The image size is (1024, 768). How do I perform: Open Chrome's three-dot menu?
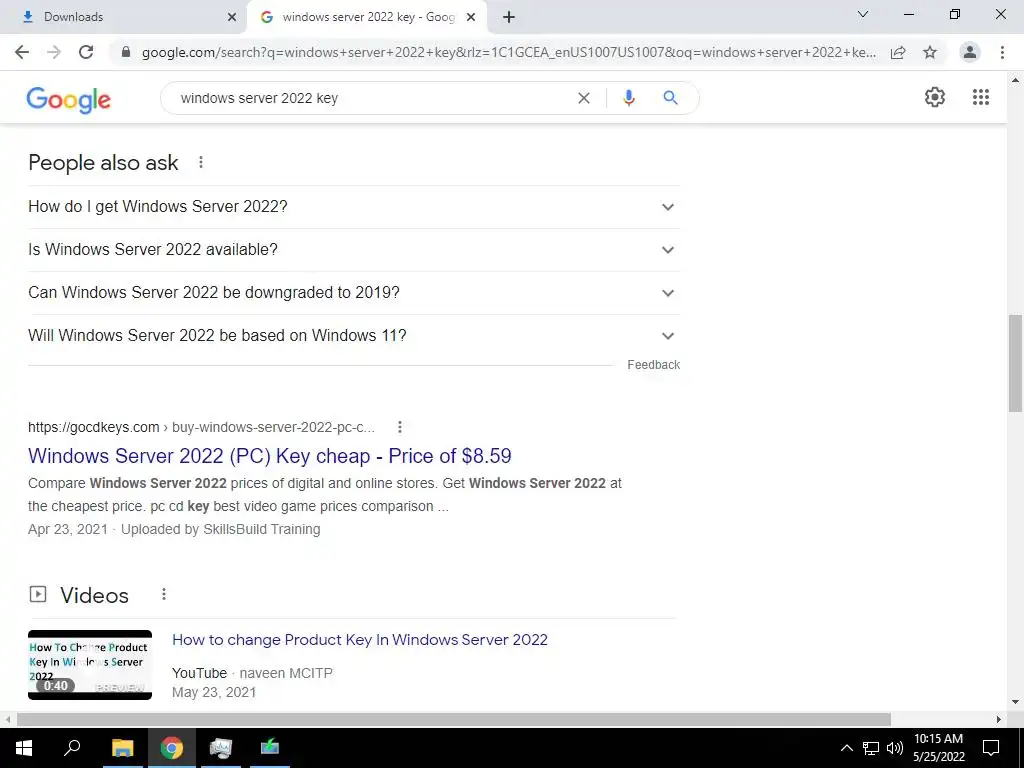pos(1002,52)
